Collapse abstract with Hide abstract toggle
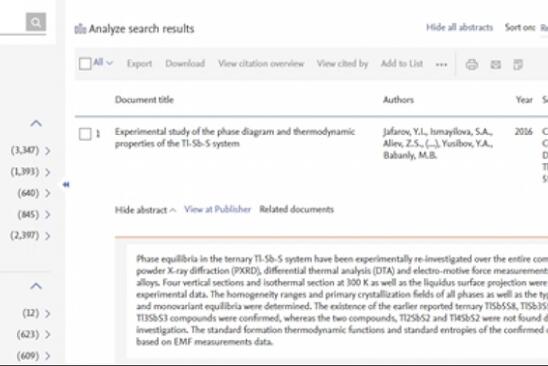The width and height of the screenshot is (548, 366). [x=145, y=210]
